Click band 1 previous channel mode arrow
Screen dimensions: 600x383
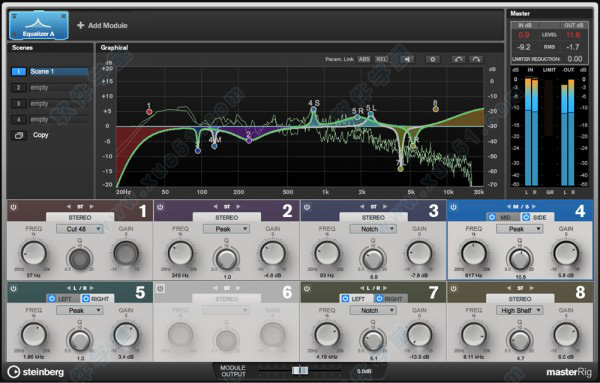point(69,207)
